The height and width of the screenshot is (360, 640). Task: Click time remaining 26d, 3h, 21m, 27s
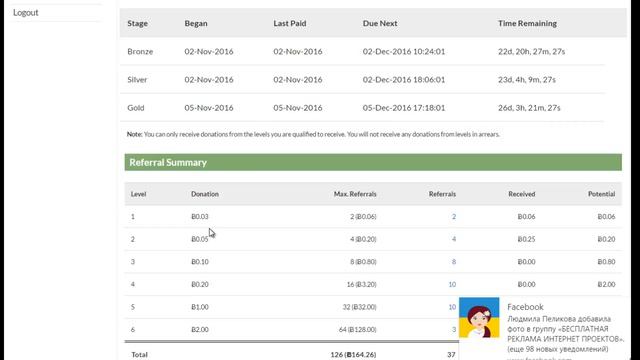[x=529, y=108]
